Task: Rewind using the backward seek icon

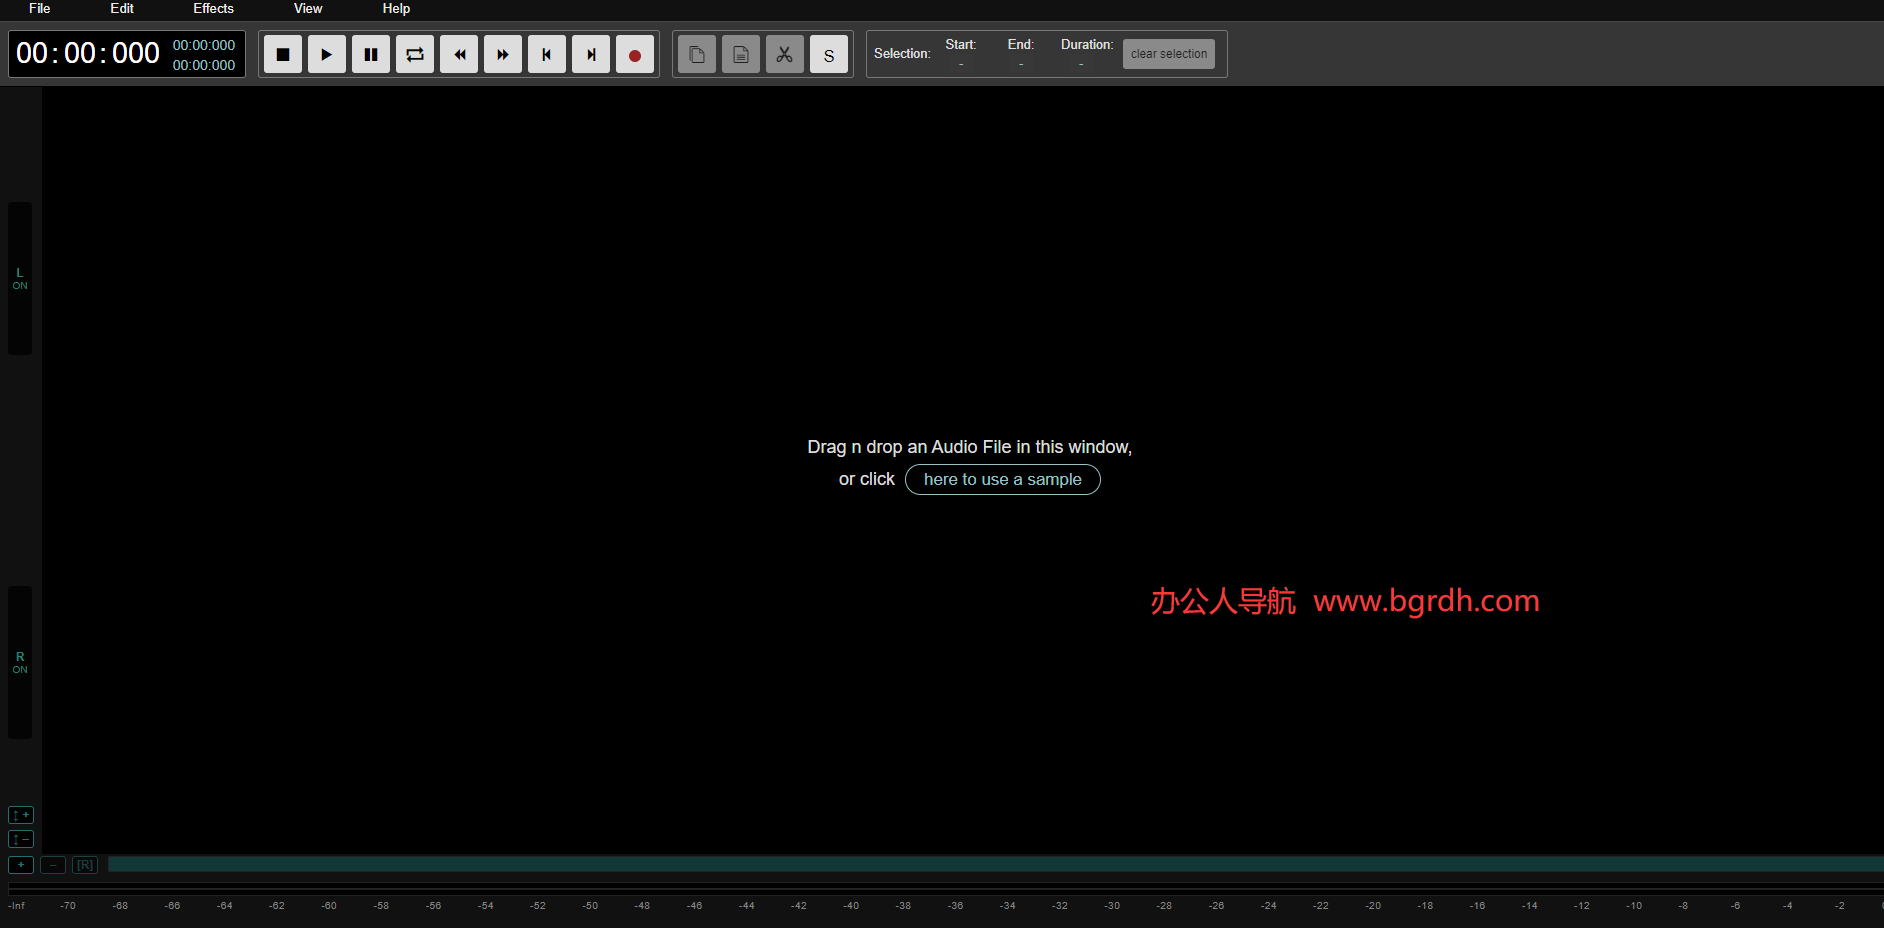Action: (x=458, y=54)
